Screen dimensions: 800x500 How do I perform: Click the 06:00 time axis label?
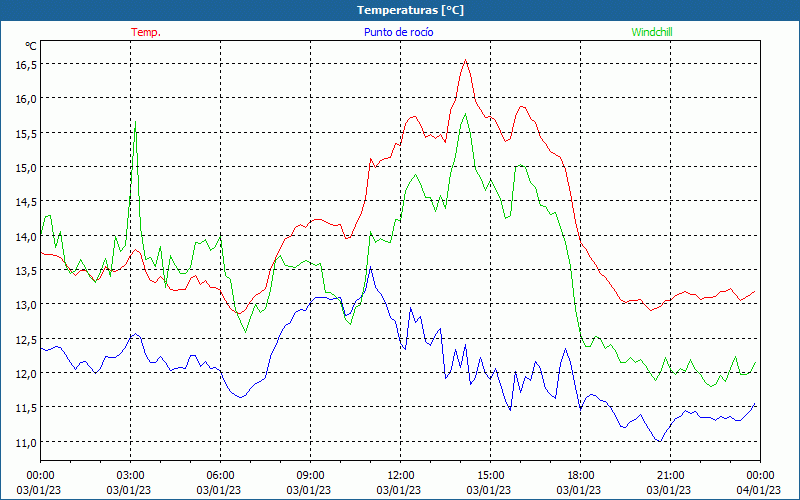[x=220, y=475]
